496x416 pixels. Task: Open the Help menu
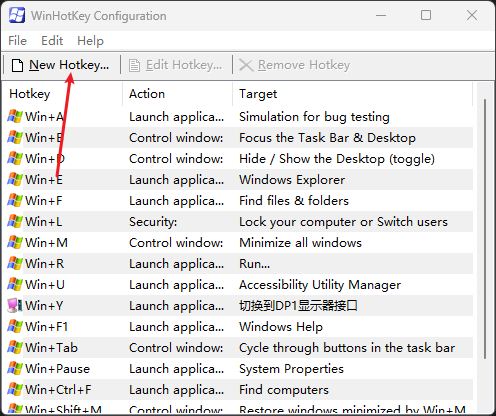point(90,41)
